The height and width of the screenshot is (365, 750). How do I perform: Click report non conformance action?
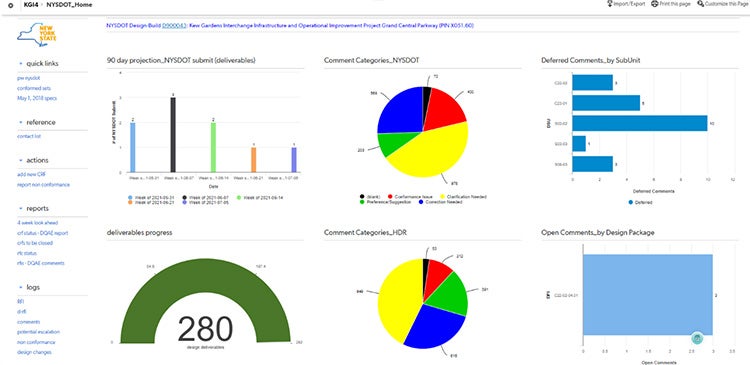click(x=44, y=185)
